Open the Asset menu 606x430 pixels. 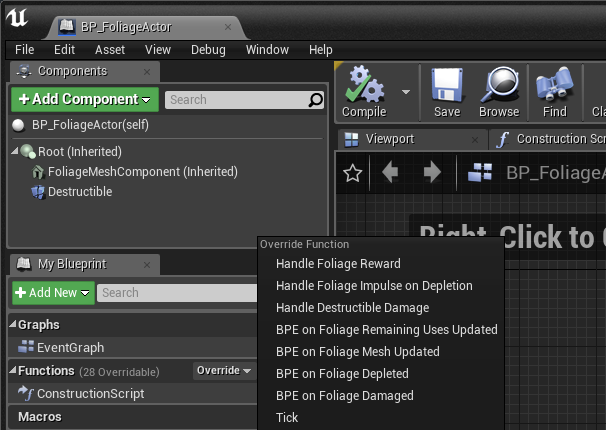[x=110, y=49]
